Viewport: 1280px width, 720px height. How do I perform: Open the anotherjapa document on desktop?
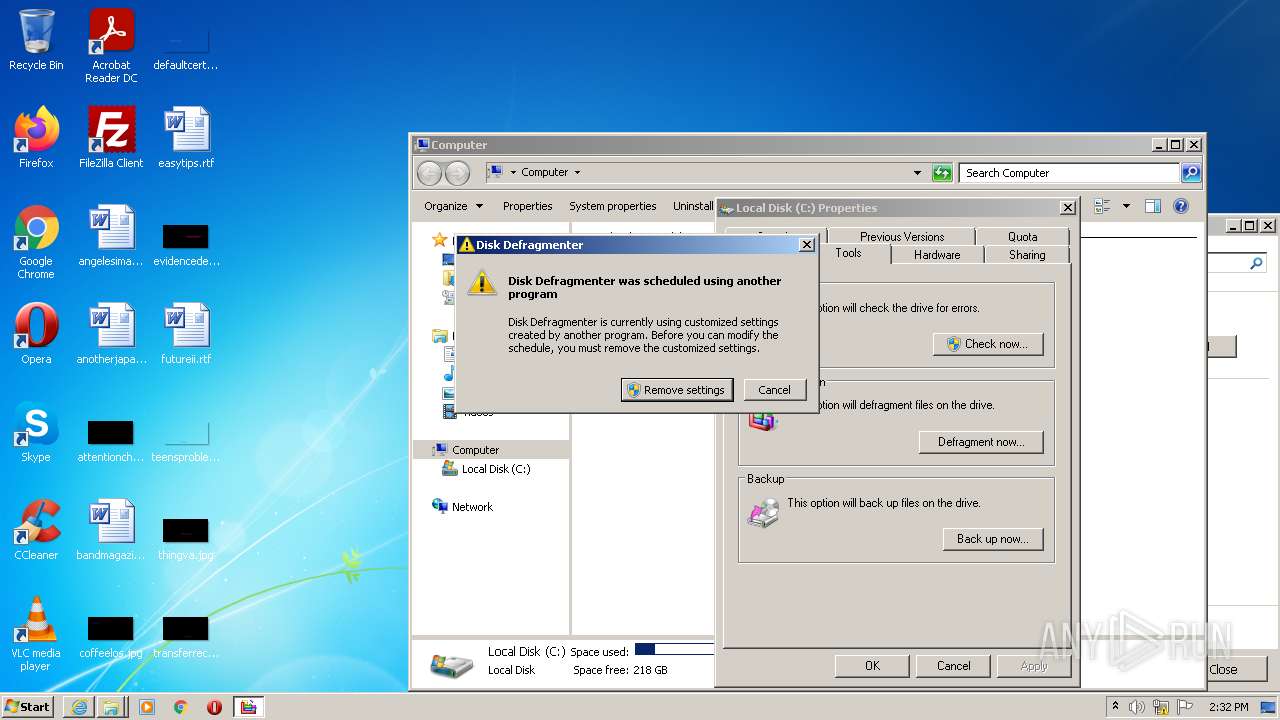point(111,334)
